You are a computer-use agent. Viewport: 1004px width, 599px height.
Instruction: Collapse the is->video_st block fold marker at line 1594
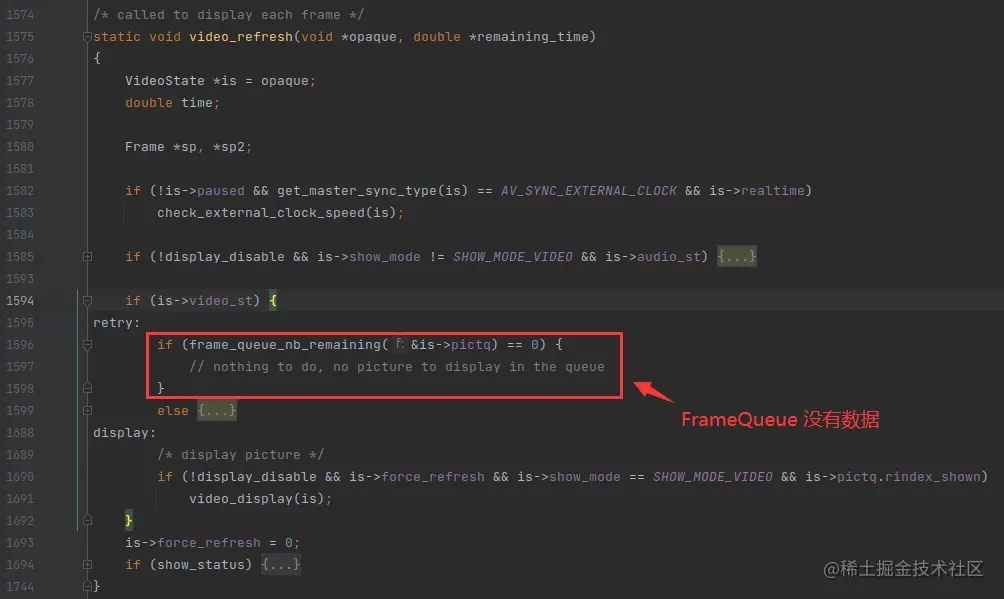[x=87, y=300]
